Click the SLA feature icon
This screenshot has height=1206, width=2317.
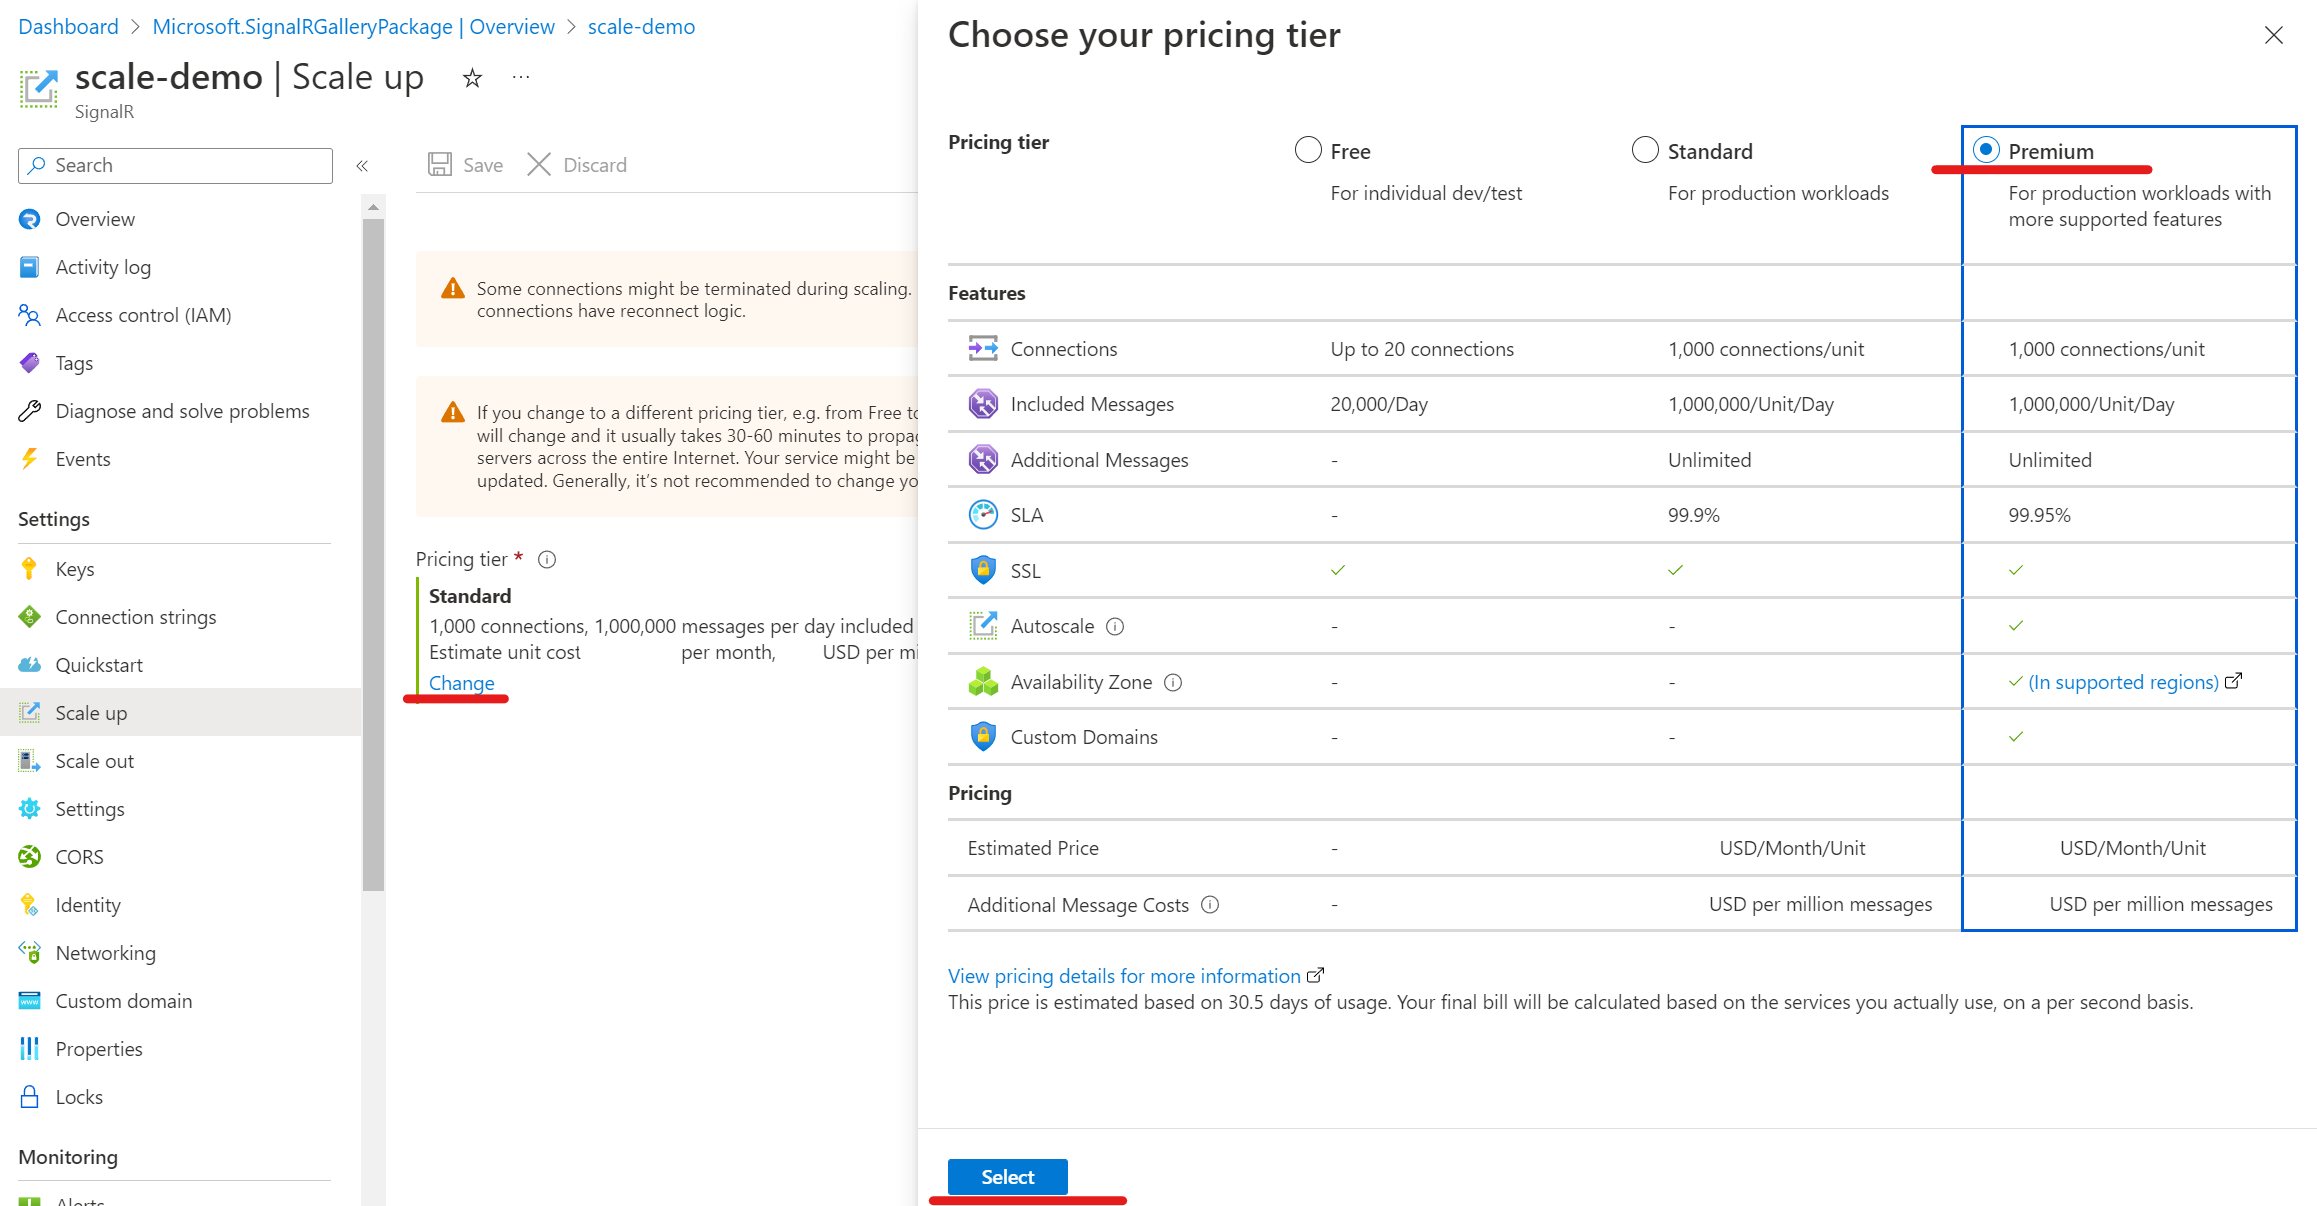[x=981, y=515]
